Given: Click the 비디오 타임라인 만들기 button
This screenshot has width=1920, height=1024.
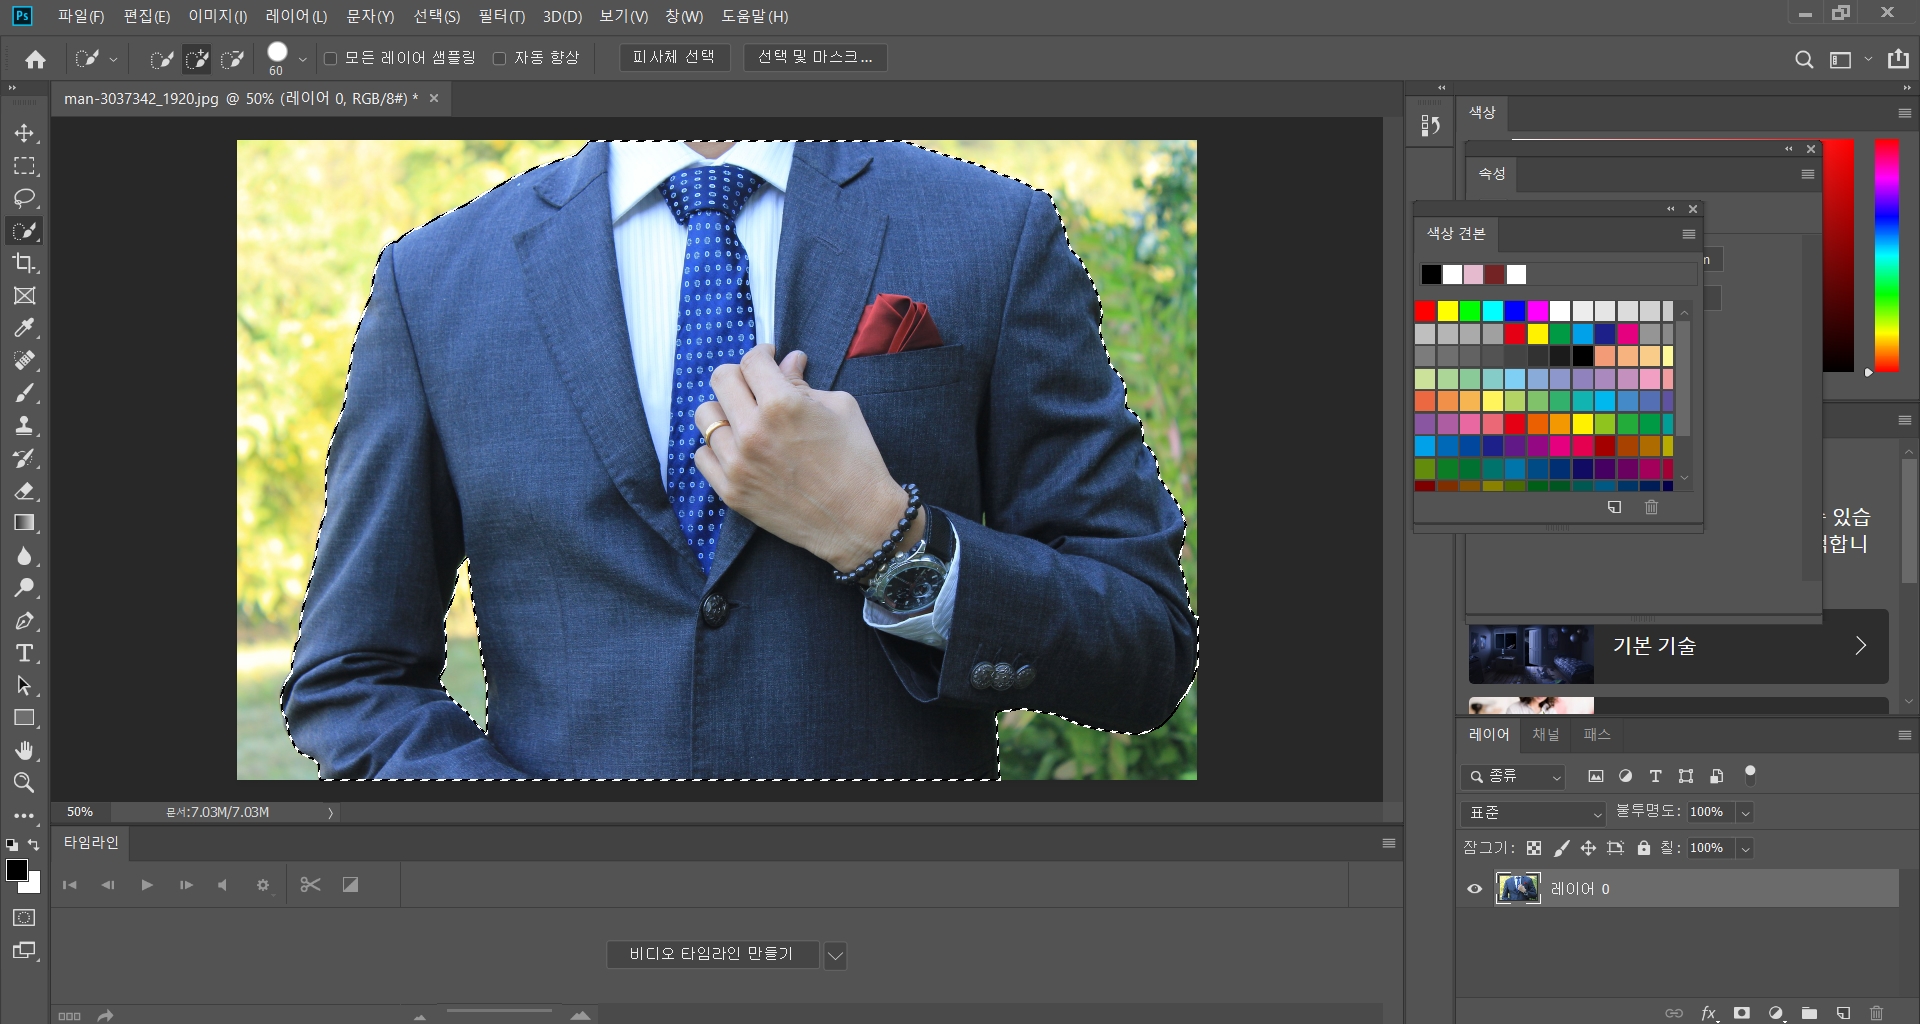Looking at the screenshot, I should tap(712, 955).
